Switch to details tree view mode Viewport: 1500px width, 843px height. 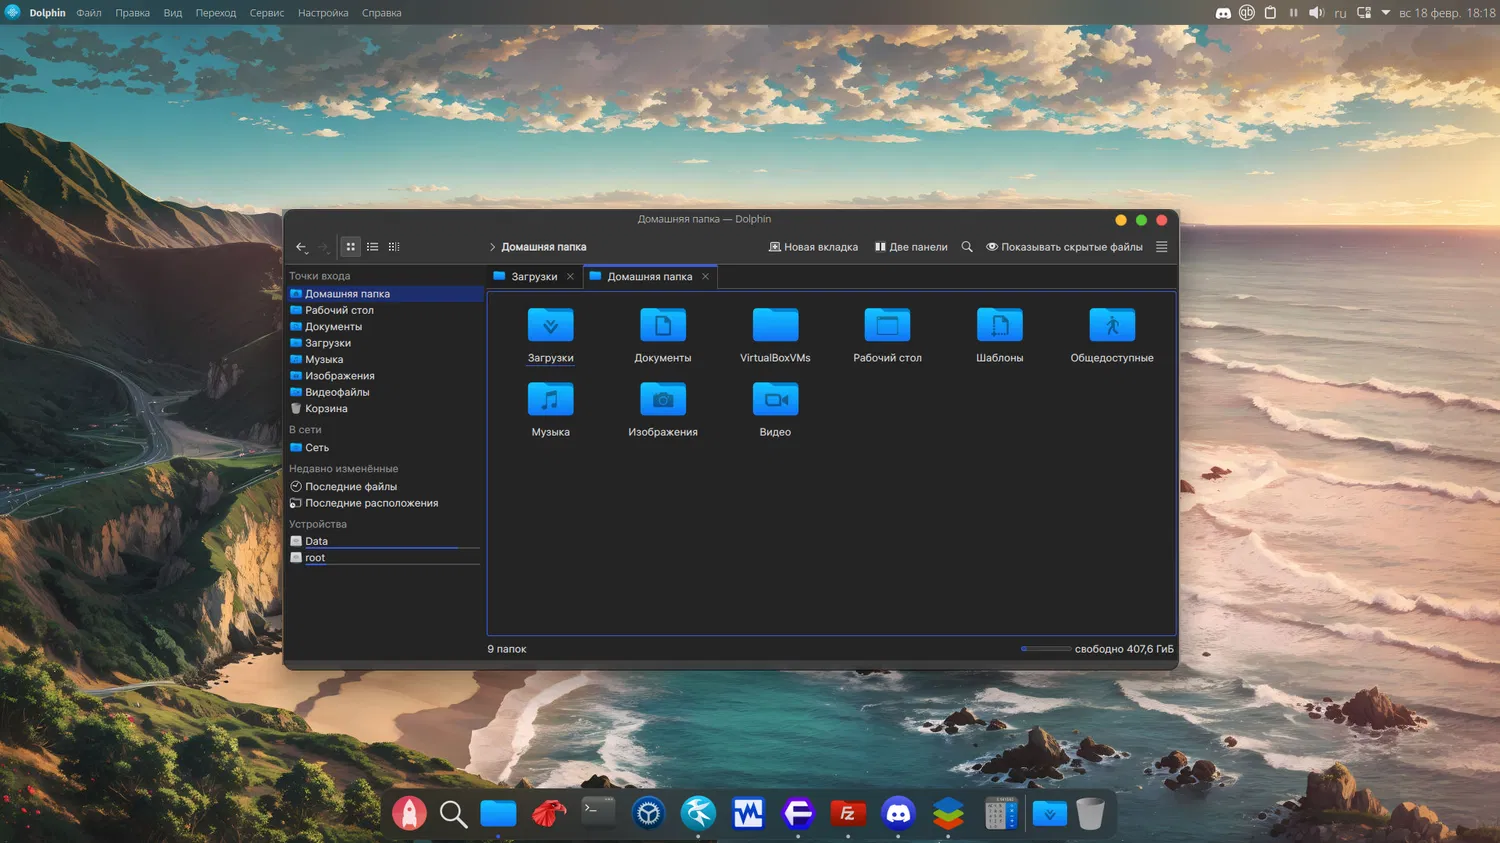pos(394,247)
